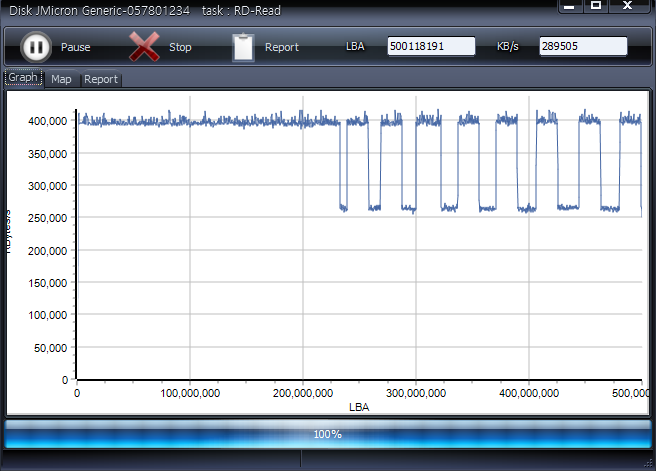Click the LBA axis title under graph

coord(359,407)
